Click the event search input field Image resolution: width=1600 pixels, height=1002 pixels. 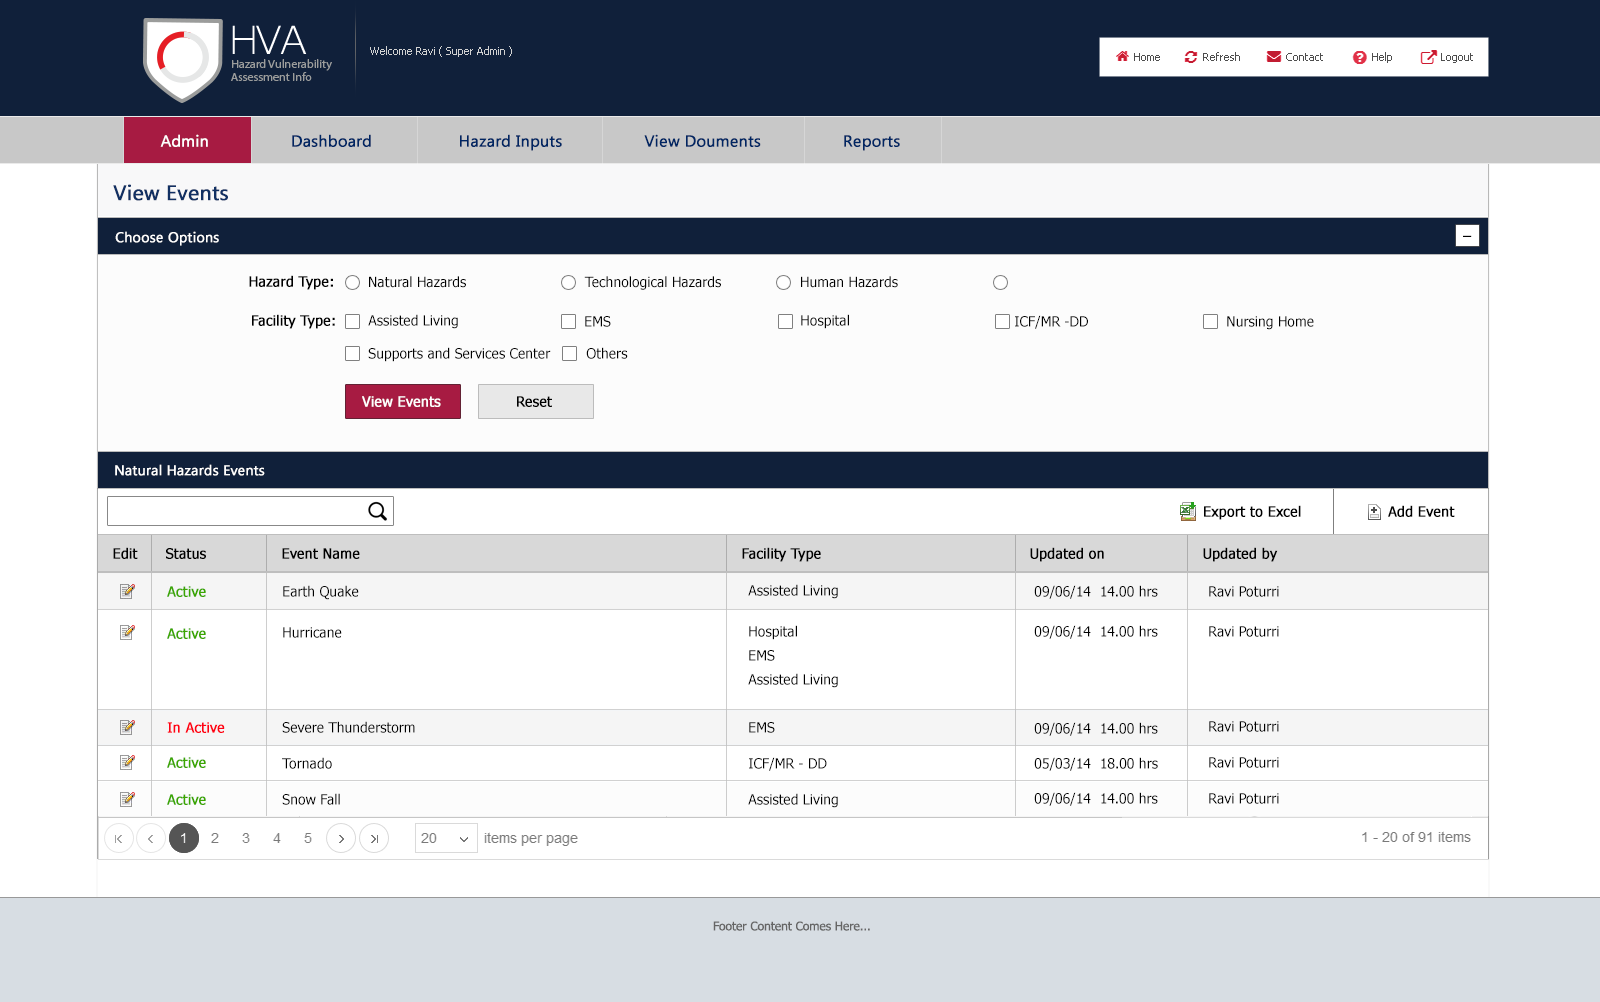click(236, 511)
